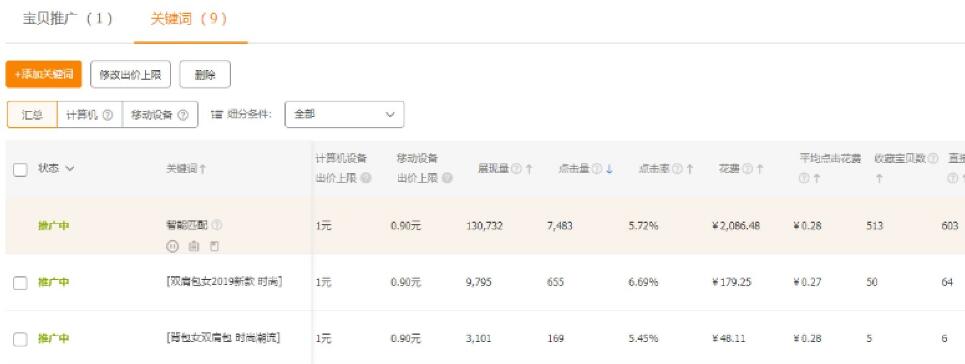Select the 计算机 view tab
This screenshot has width=965, height=364.
[x=90, y=115]
